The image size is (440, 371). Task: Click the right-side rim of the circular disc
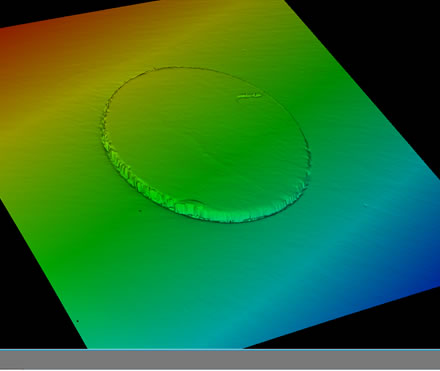pyautogui.click(x=307, y=157)
